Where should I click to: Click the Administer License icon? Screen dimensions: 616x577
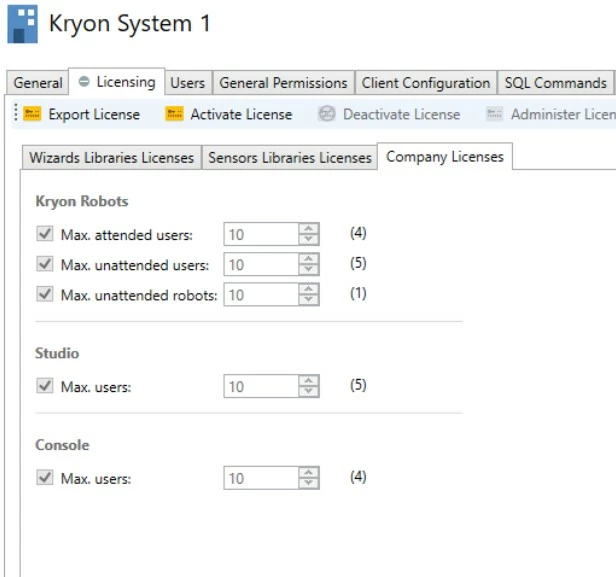[x=494, y=114]
